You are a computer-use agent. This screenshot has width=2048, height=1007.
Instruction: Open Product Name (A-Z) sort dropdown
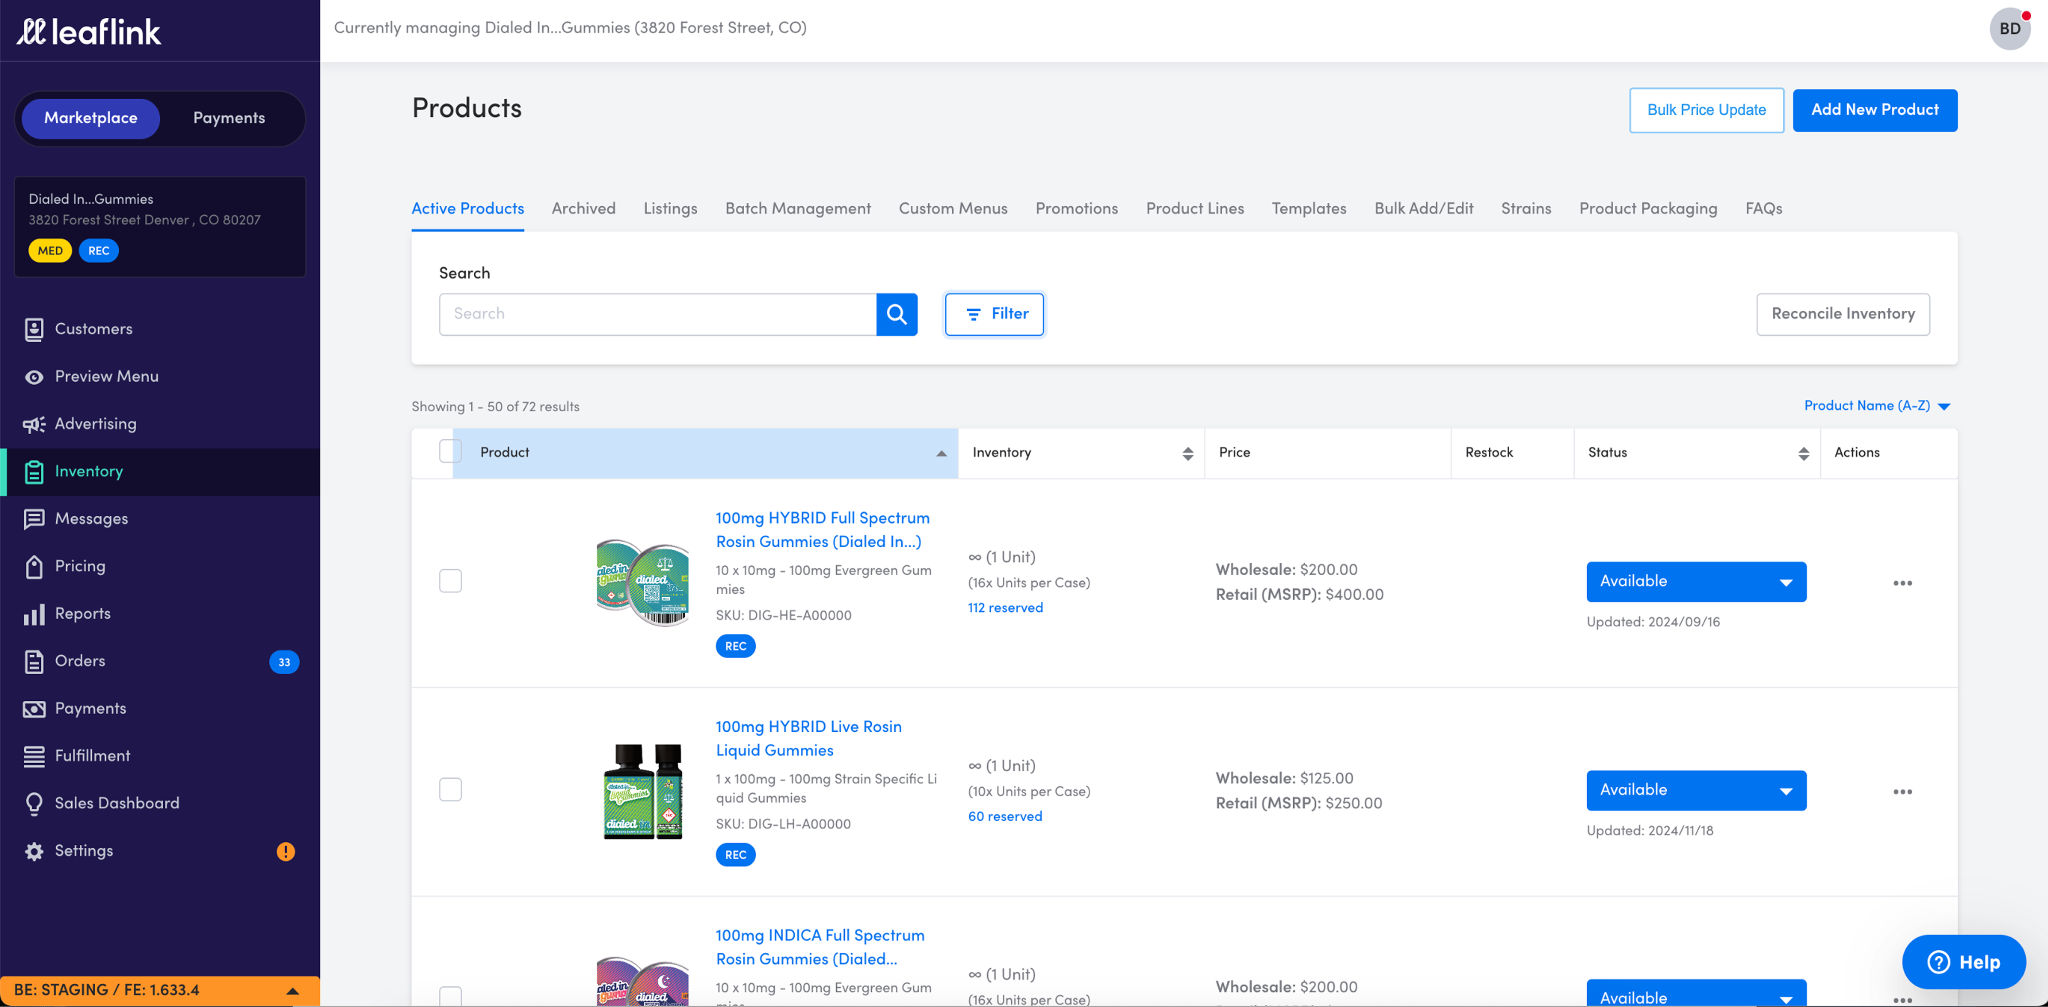(1877, 406)
